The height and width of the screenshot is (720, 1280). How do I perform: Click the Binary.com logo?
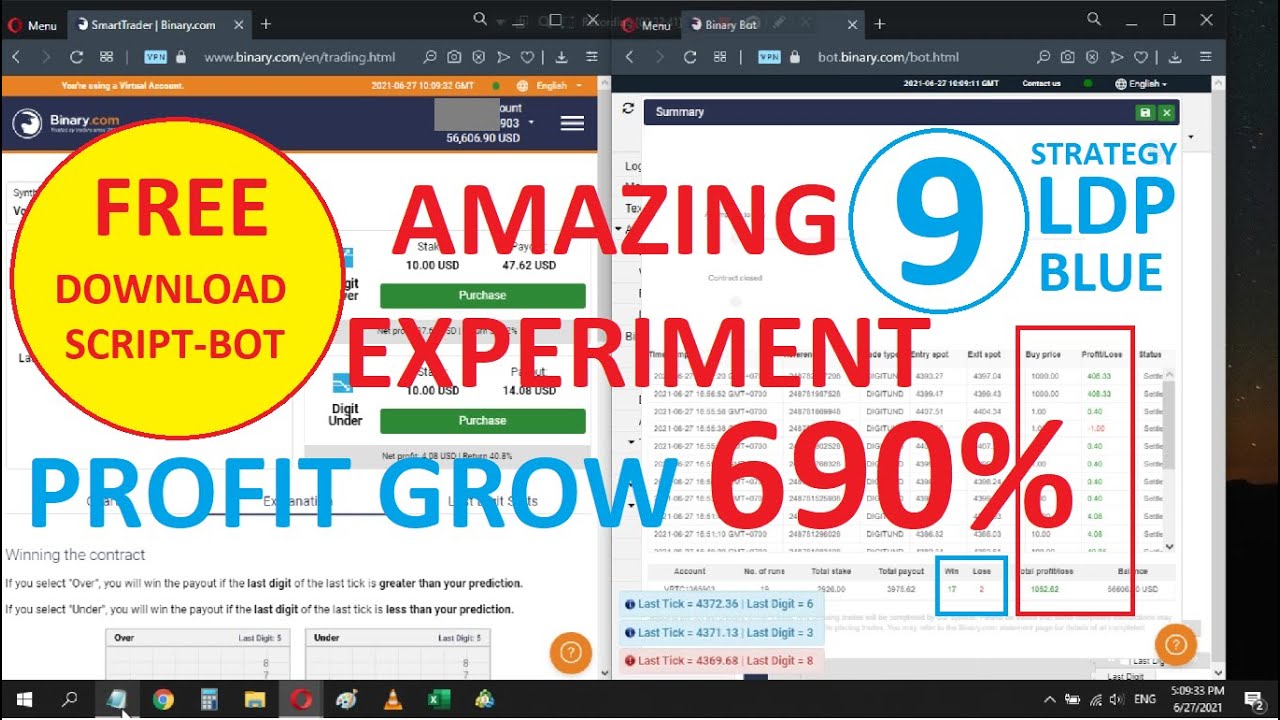pyautogui.click(x=66, y=123)
